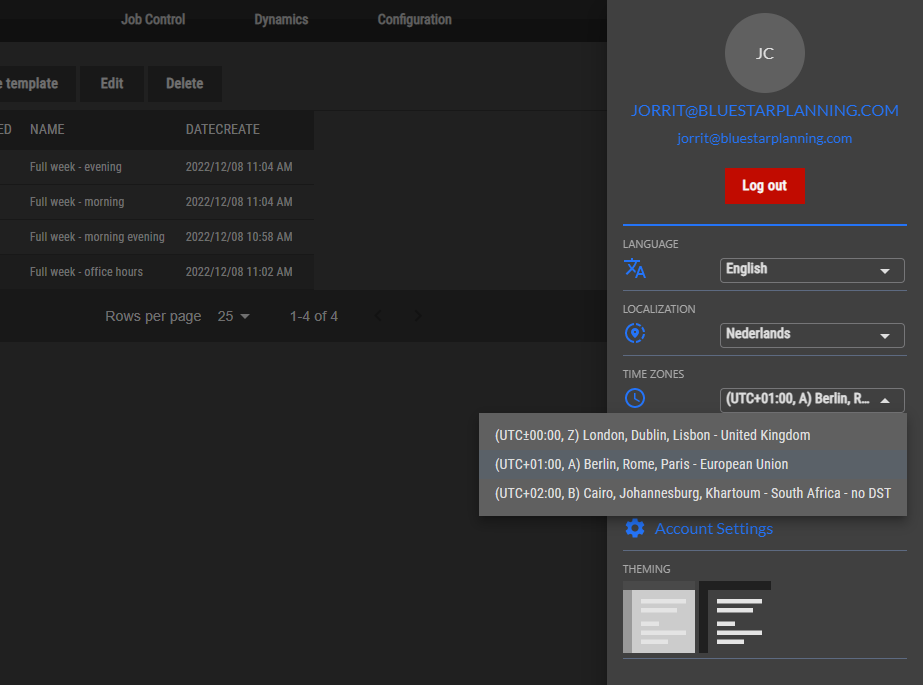Choose London, Dublin, Lisbon time zone
The image size is (923, 685).
[x=652, y=435]
